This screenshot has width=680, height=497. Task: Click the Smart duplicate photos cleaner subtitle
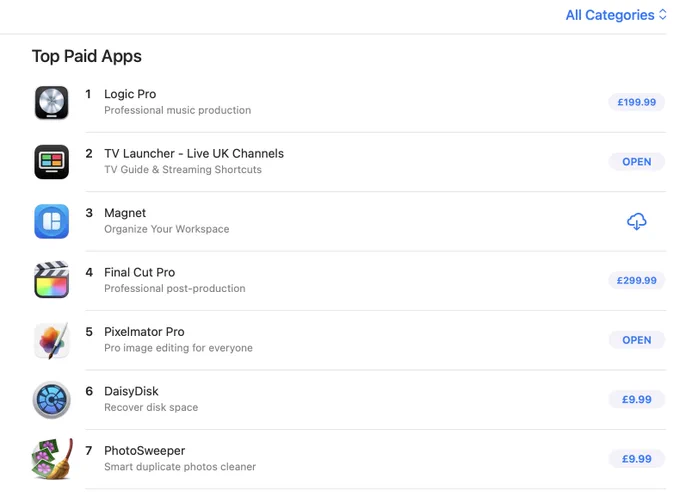(180, 467)
